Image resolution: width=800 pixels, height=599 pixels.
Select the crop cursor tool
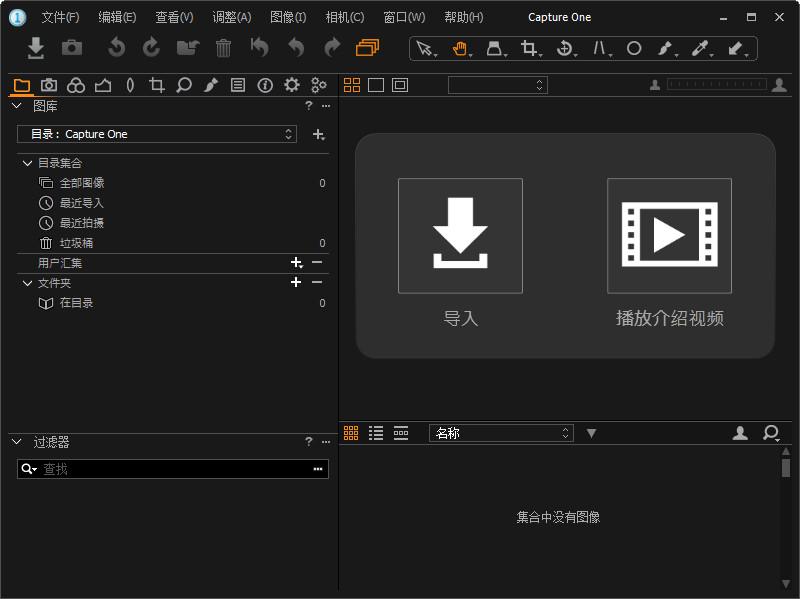[x=530, y=48]
